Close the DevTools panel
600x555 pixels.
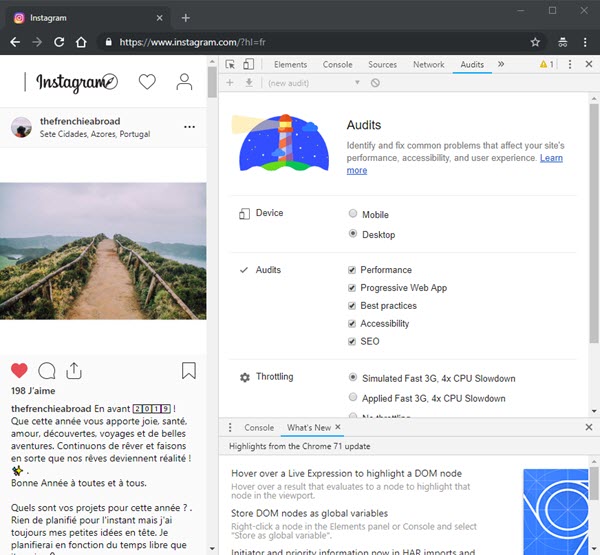click(589, 64)
